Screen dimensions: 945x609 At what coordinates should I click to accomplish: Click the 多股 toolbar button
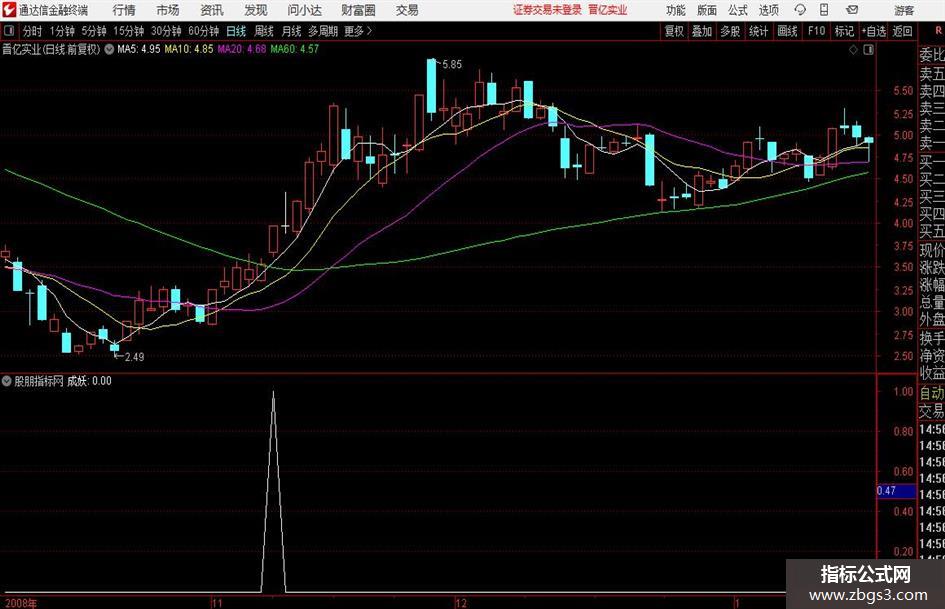pos(730,31)
